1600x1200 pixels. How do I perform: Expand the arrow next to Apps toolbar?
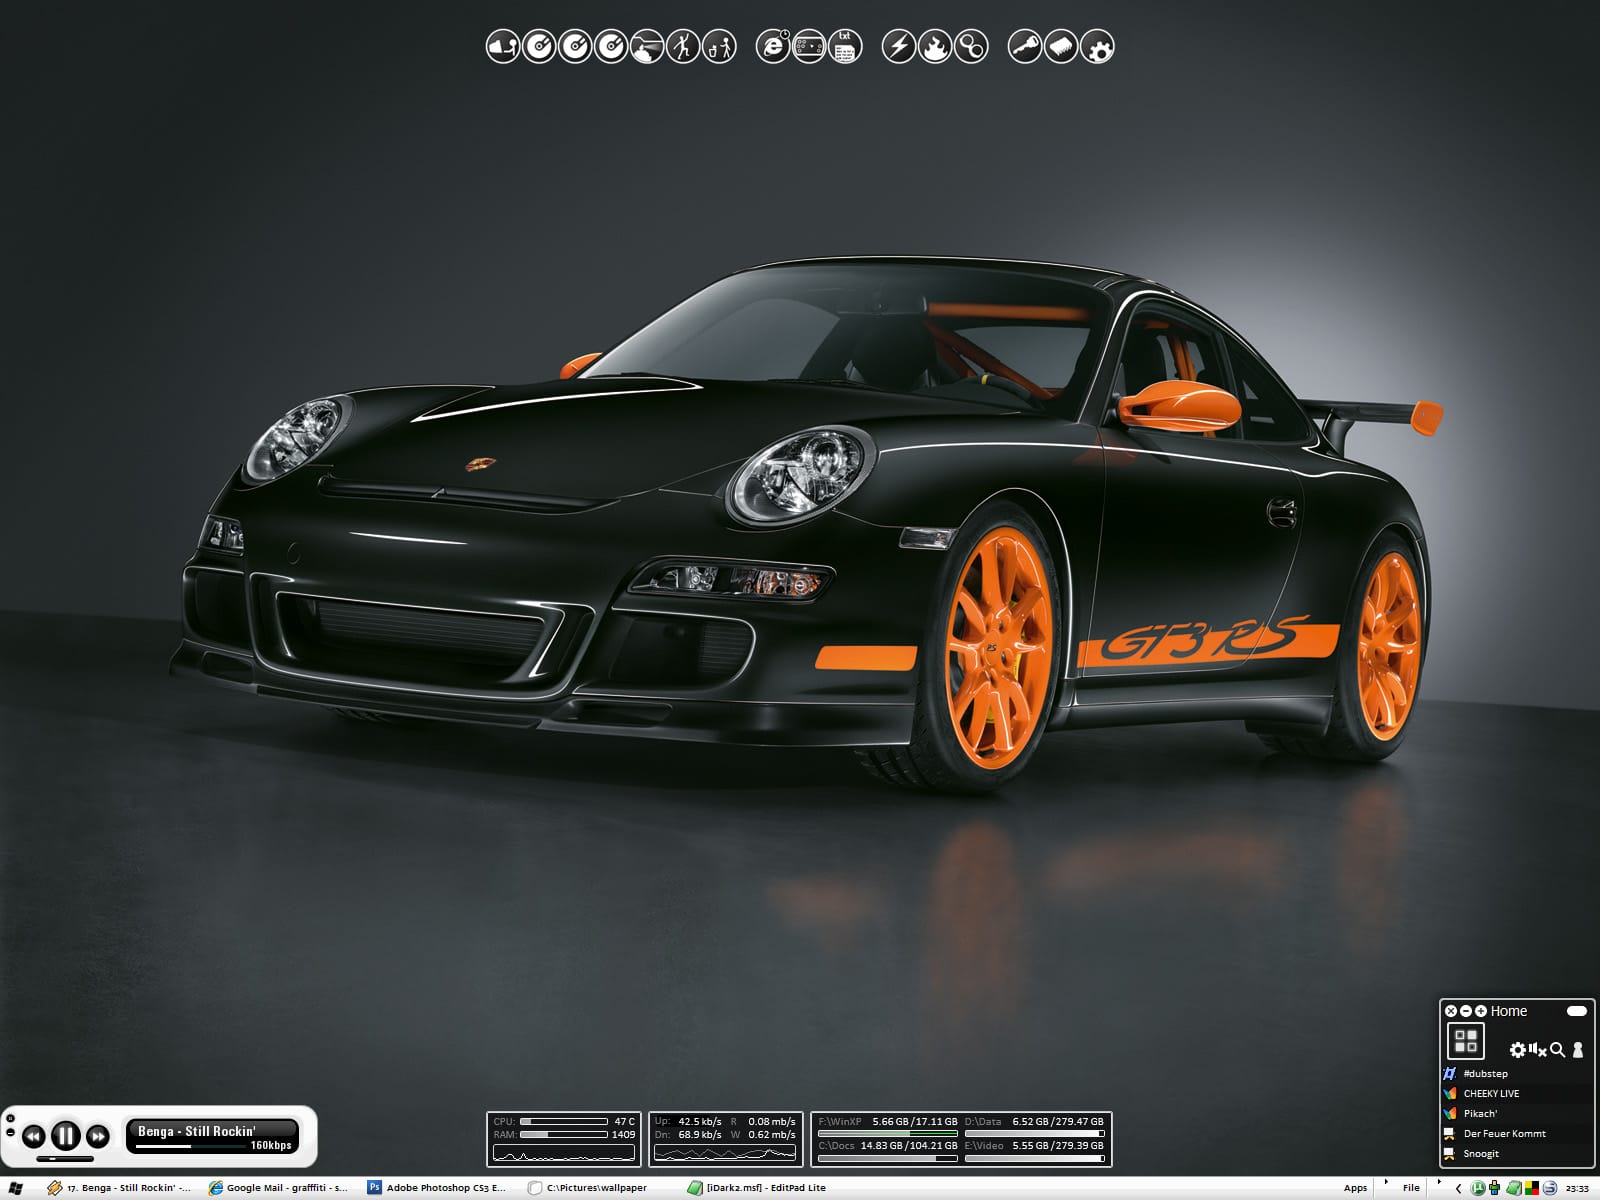1386,1182
